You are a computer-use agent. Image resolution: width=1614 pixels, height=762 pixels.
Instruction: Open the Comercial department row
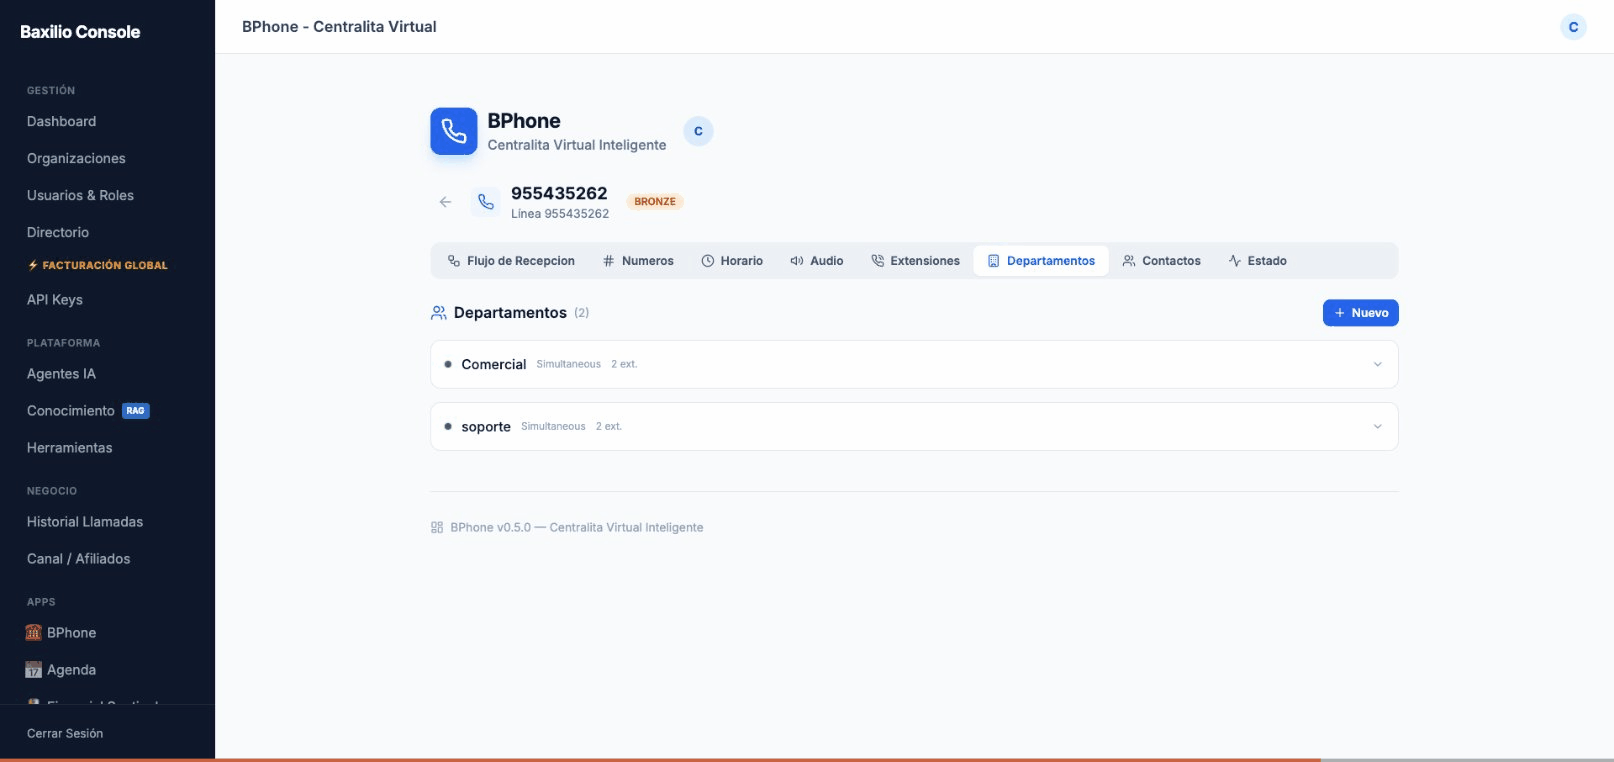click(x=494, y=365)
